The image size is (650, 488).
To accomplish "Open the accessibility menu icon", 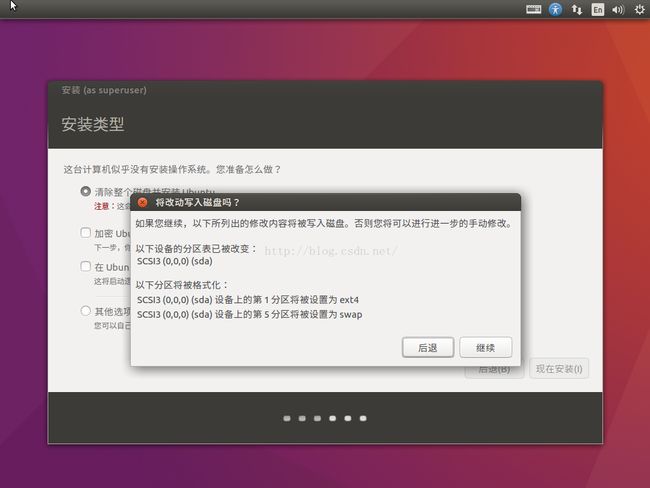I will (555, 9).
